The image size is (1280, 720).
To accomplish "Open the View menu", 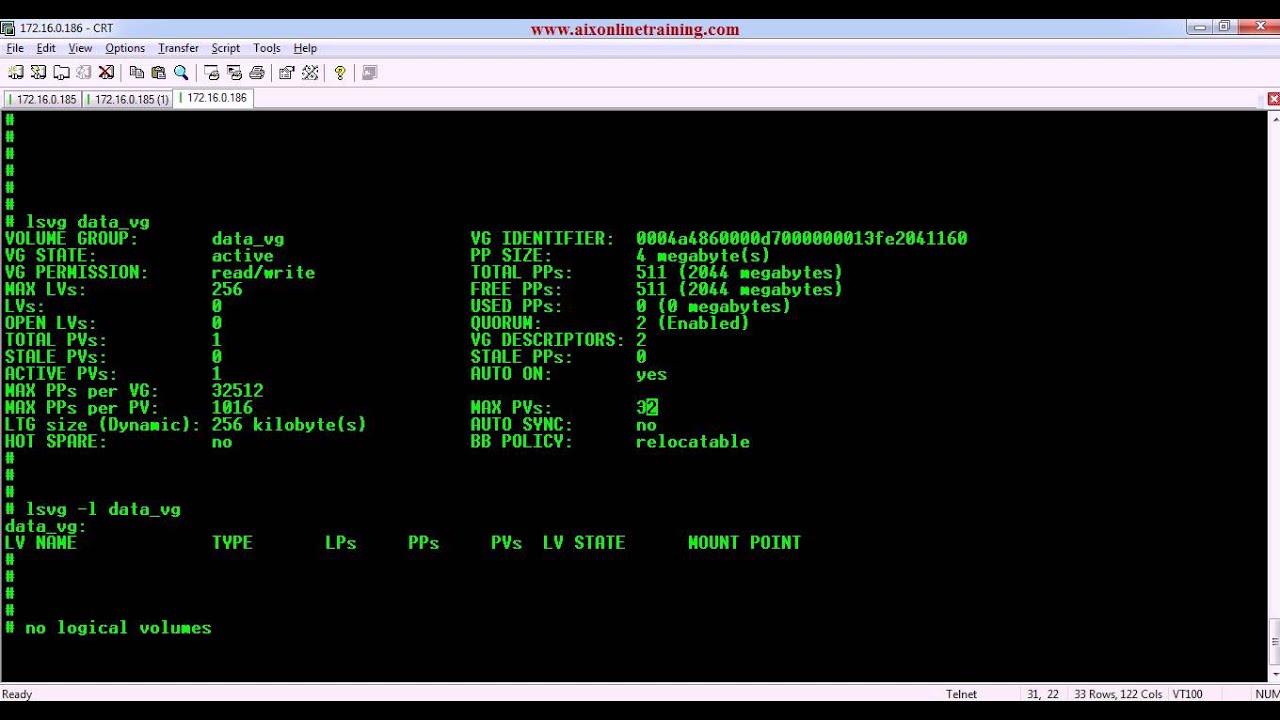I will tap(80, 48).
